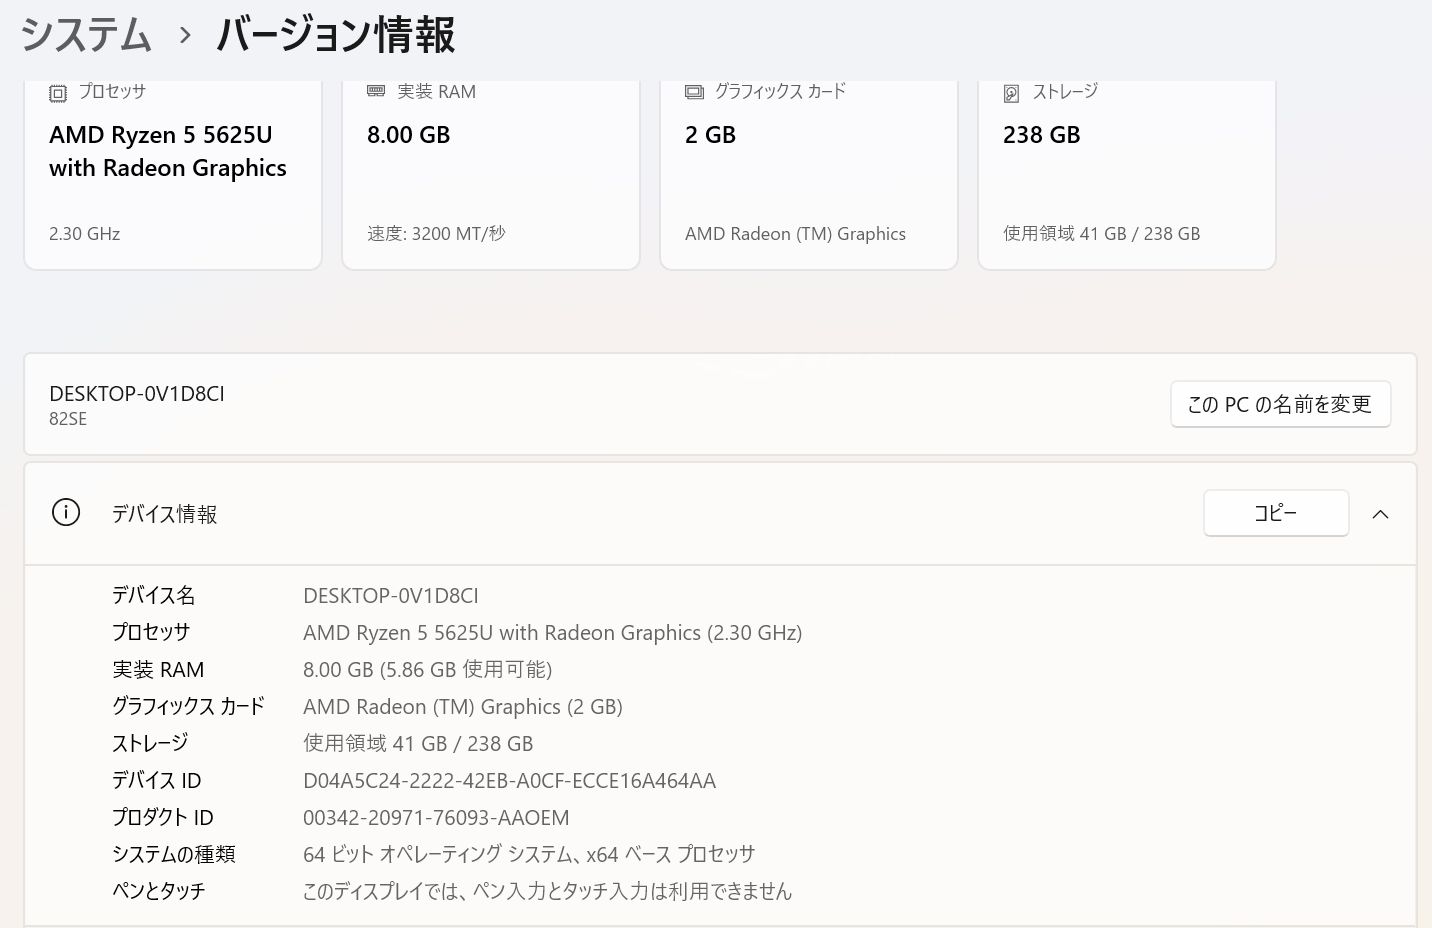The width and height of the screenshot is (1432, 928).
Task: Click the デバイス情報 info circle icon
Action: tap(66, 513)
